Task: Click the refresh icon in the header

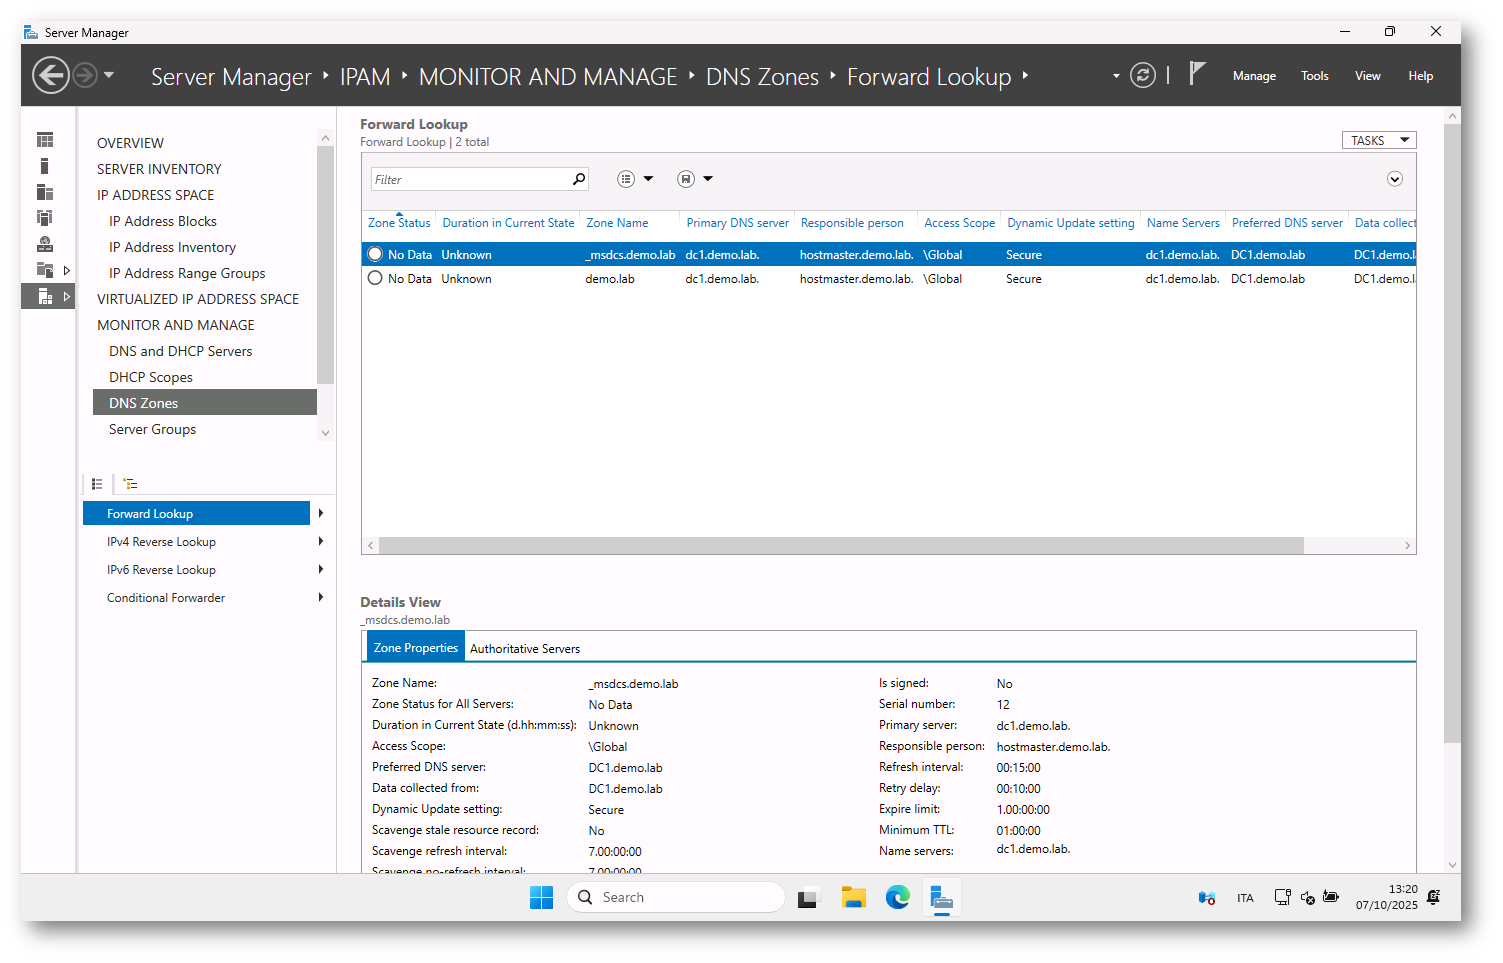Action: 1142,76
